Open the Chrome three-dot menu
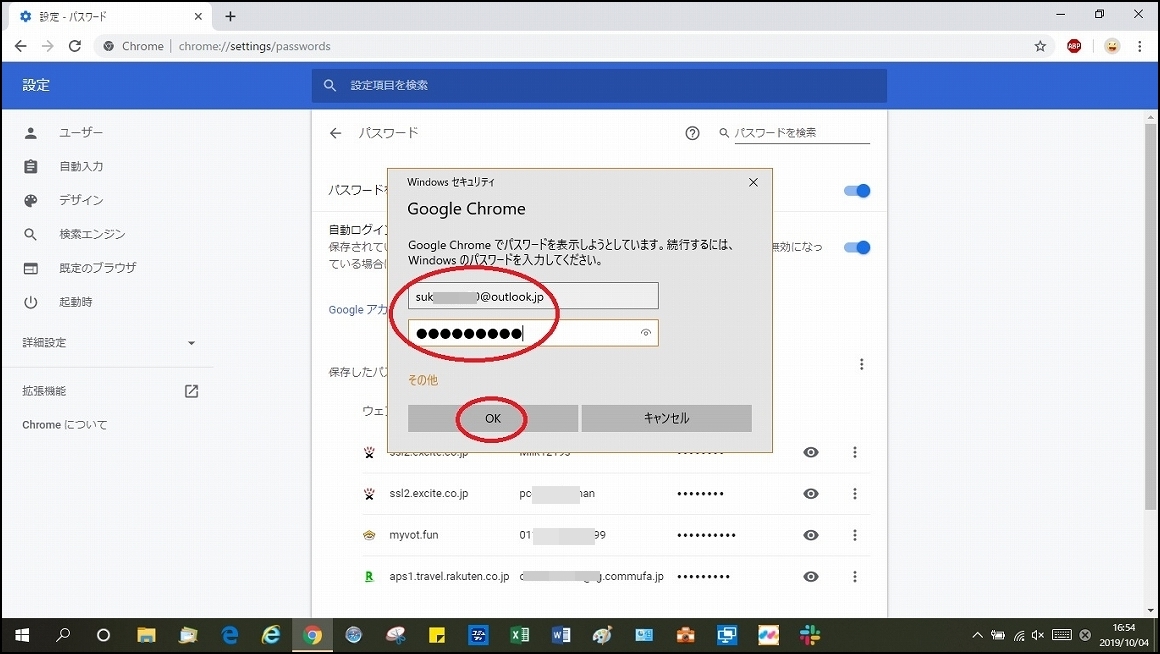The height and width of the screenshot is (654, 1160). coord(1139,46)
